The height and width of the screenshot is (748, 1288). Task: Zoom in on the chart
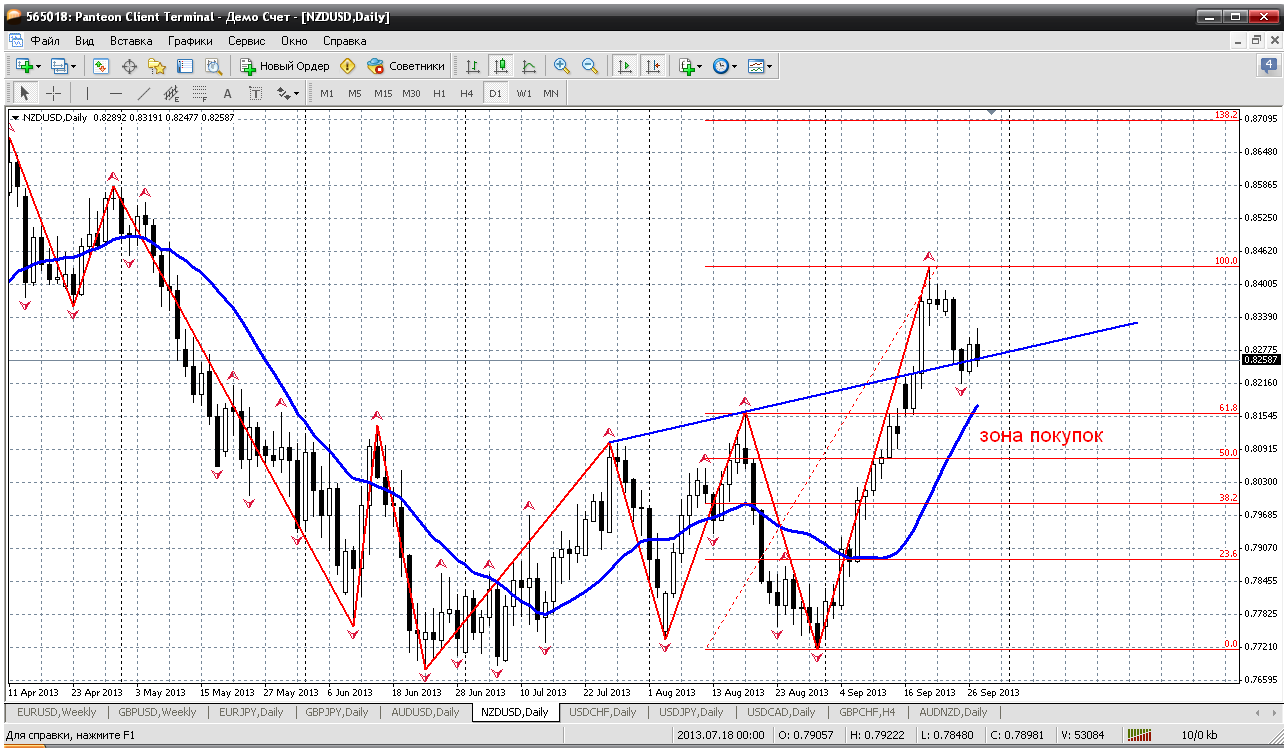[x=562, y=66]
